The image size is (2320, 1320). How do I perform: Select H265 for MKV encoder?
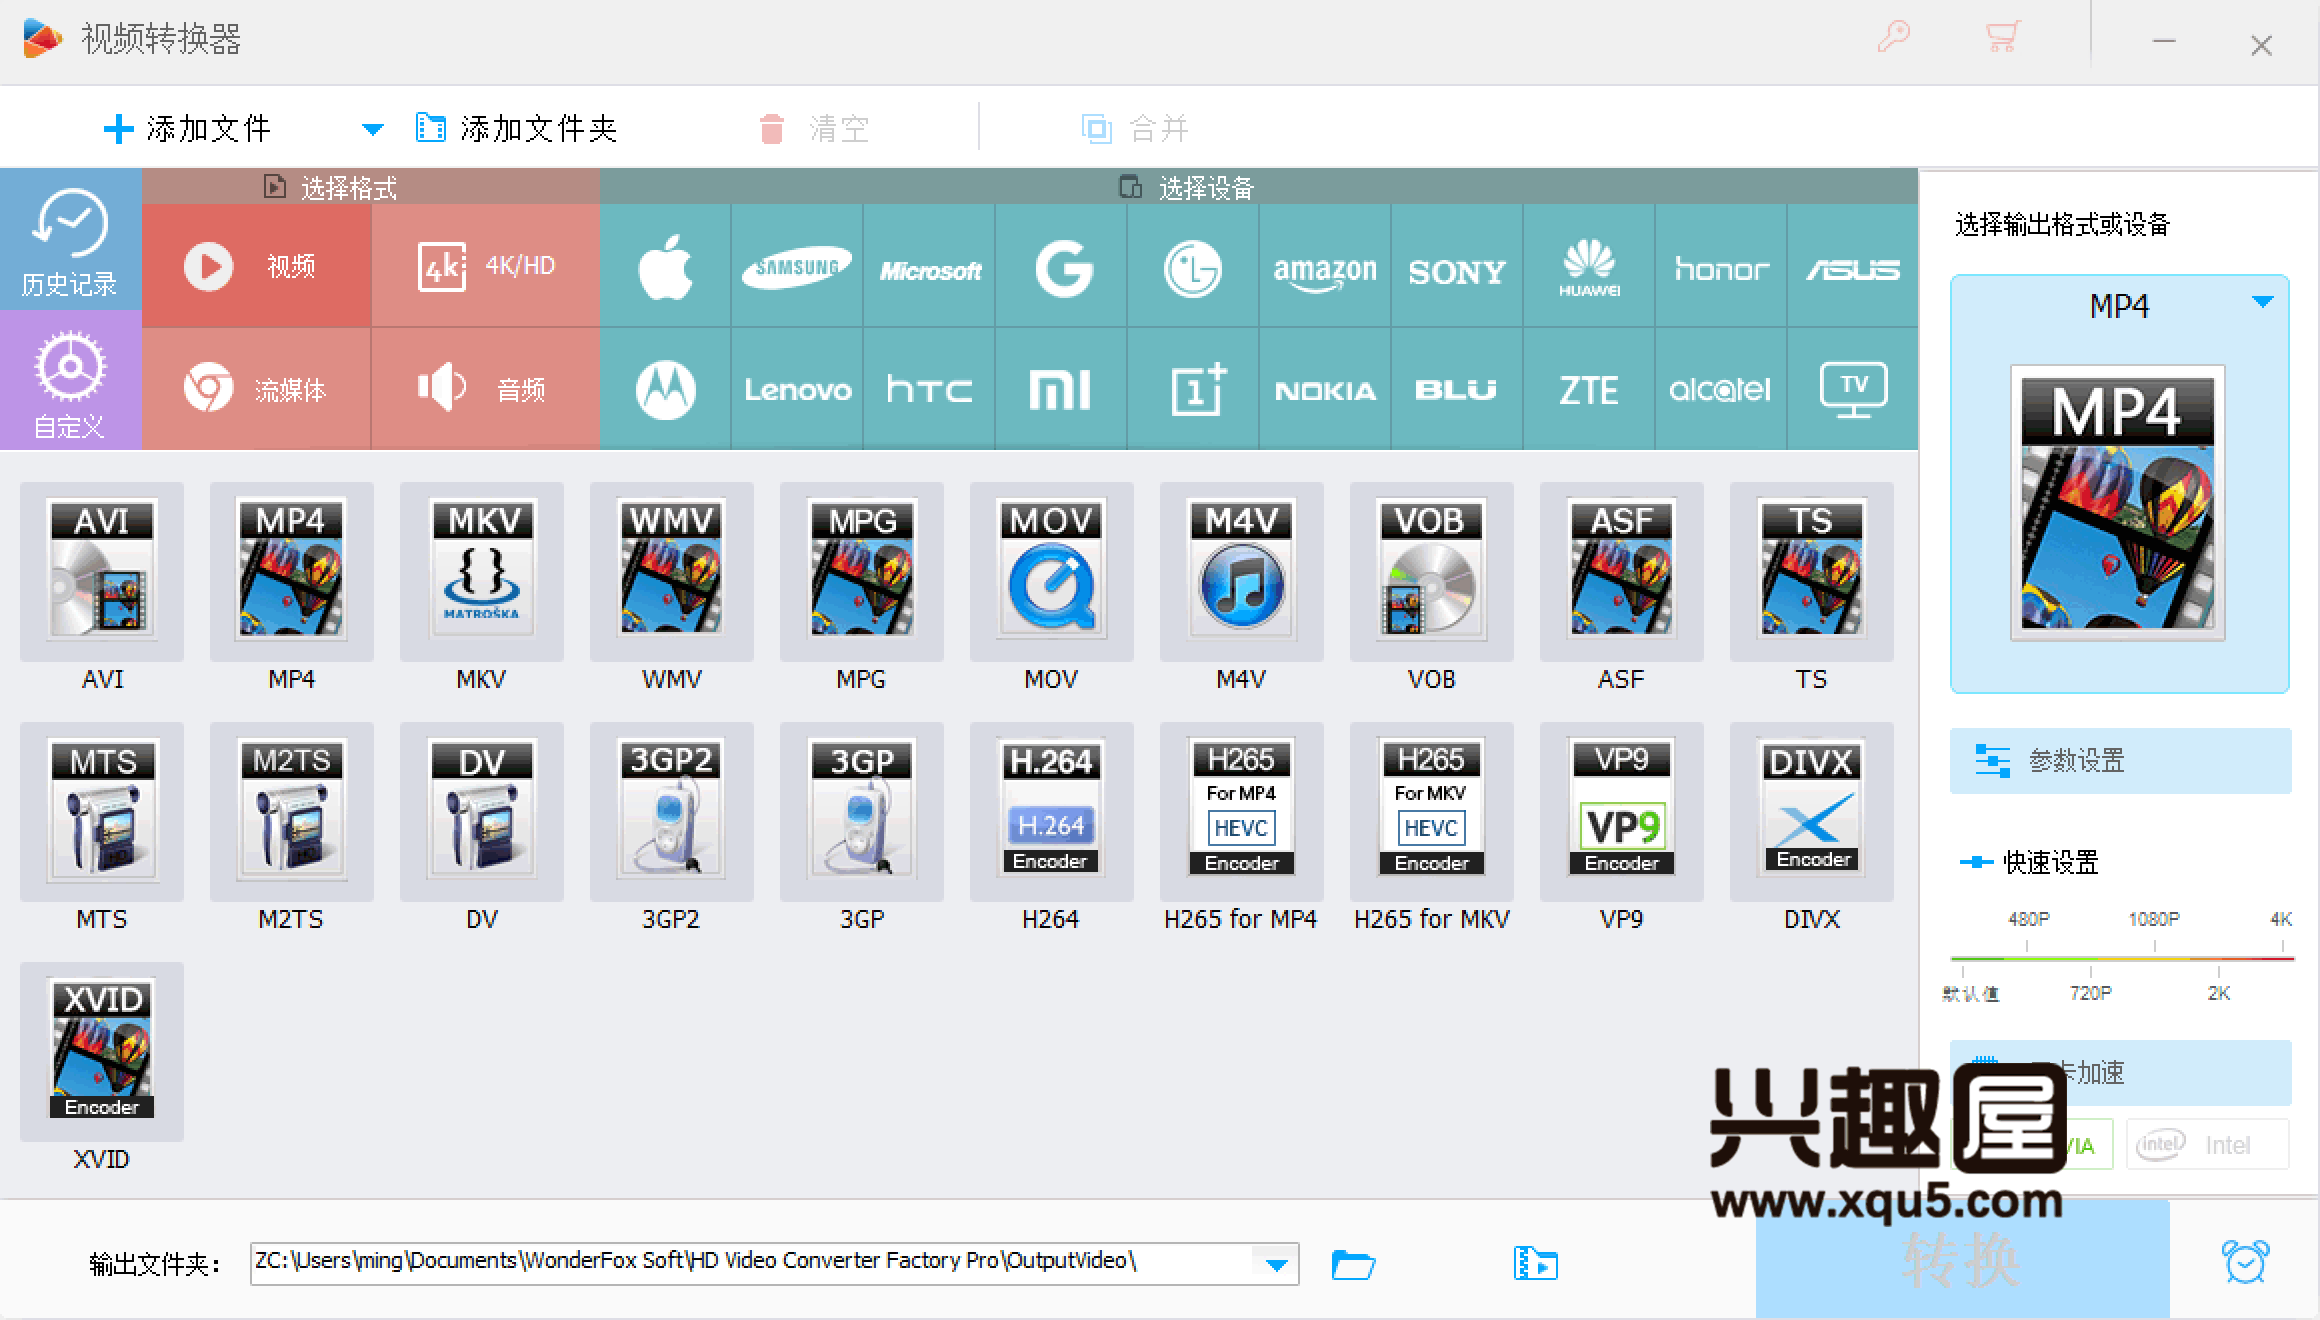(1432, 811)
